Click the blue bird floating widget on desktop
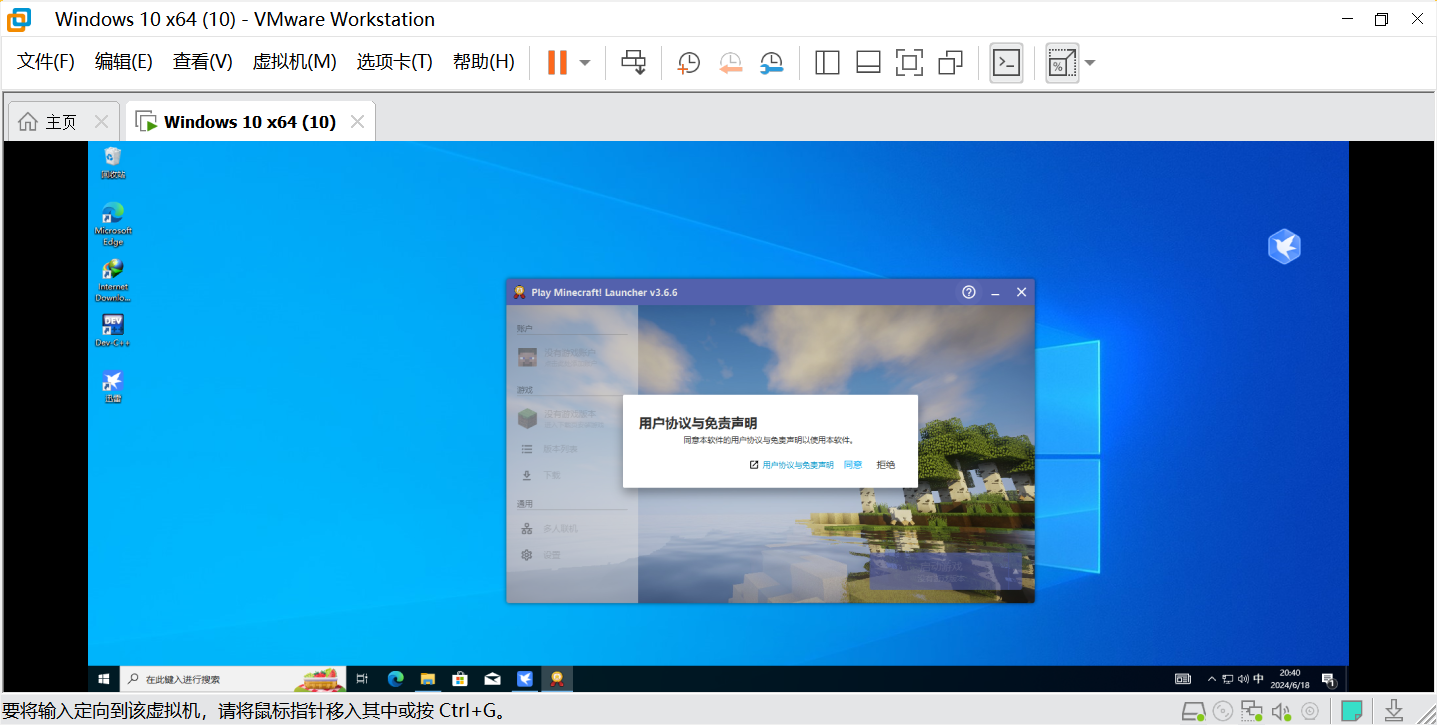Viewport: 1437px width, 725px height. 1284,246
